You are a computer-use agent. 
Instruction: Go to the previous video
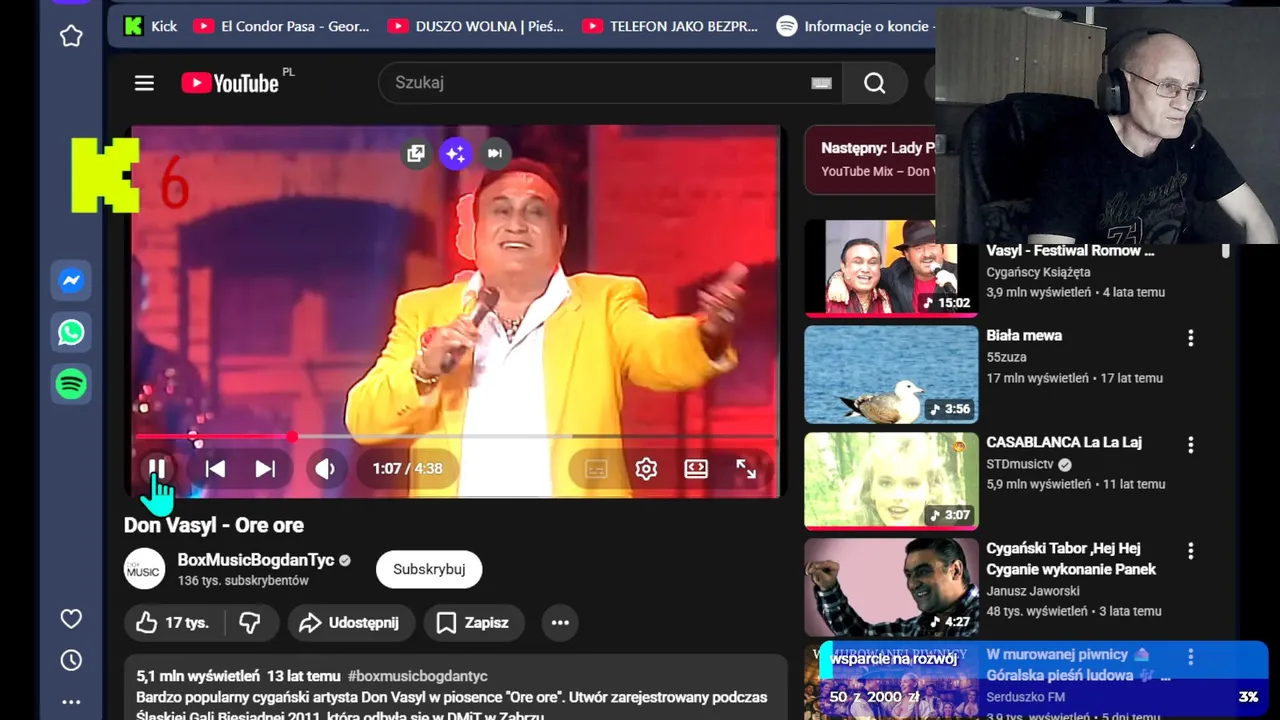(215, 468)
